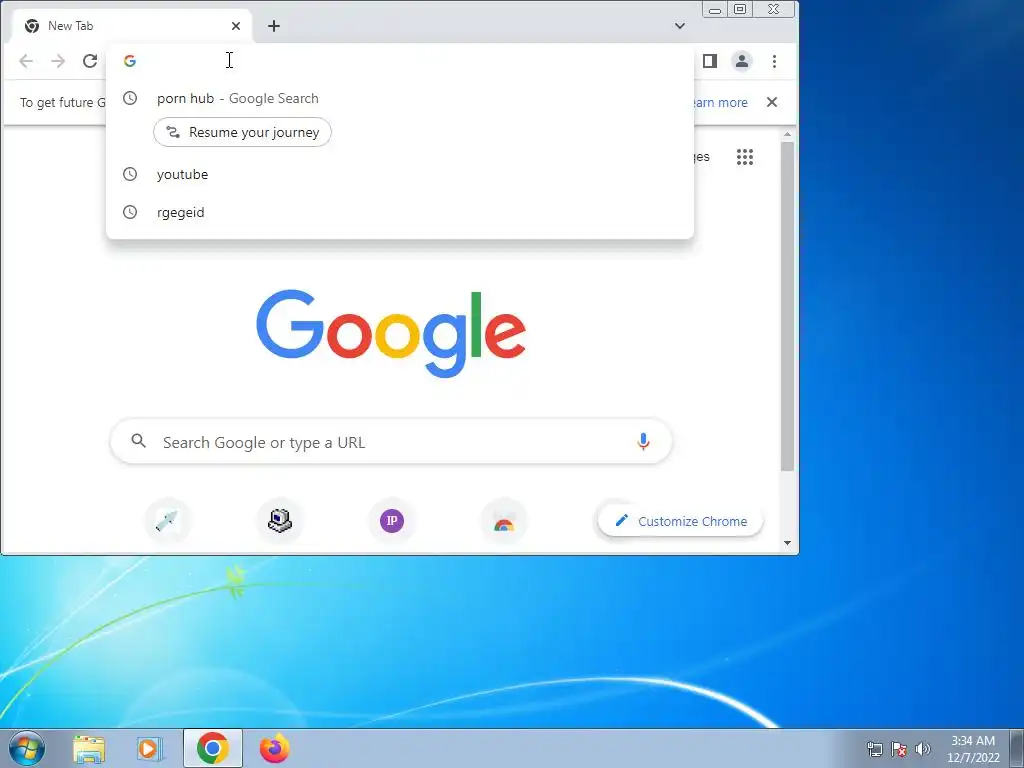Open the Action Center flag icon
The width and height of the screenshot is (1024, 768).
pos(899,749)
